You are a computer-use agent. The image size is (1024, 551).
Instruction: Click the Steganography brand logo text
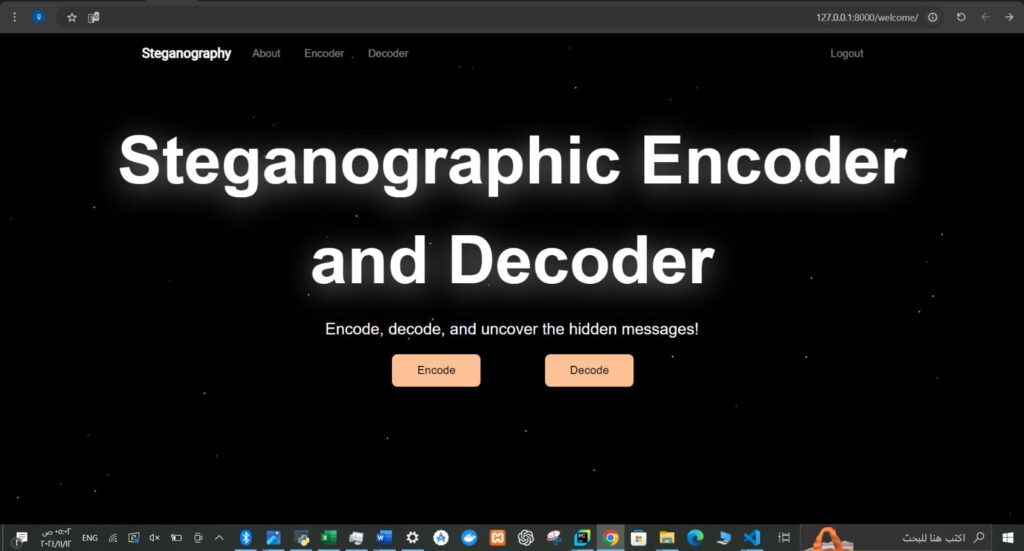pyautogui.click(x=186, y=53)
